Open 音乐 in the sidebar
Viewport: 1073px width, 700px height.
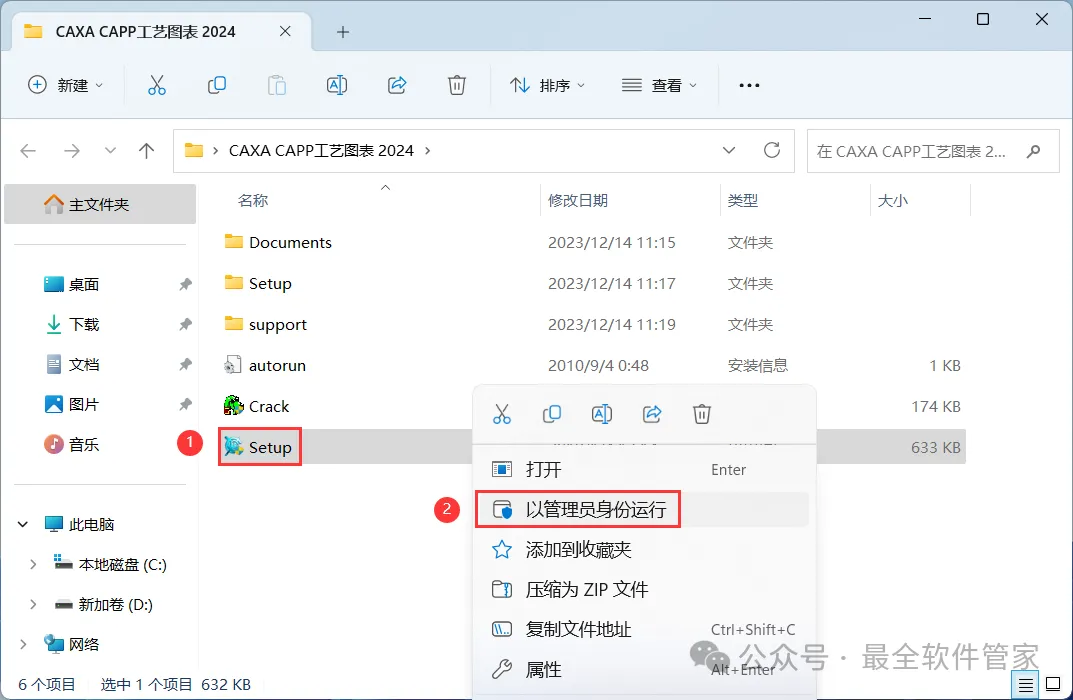(83, 445)
